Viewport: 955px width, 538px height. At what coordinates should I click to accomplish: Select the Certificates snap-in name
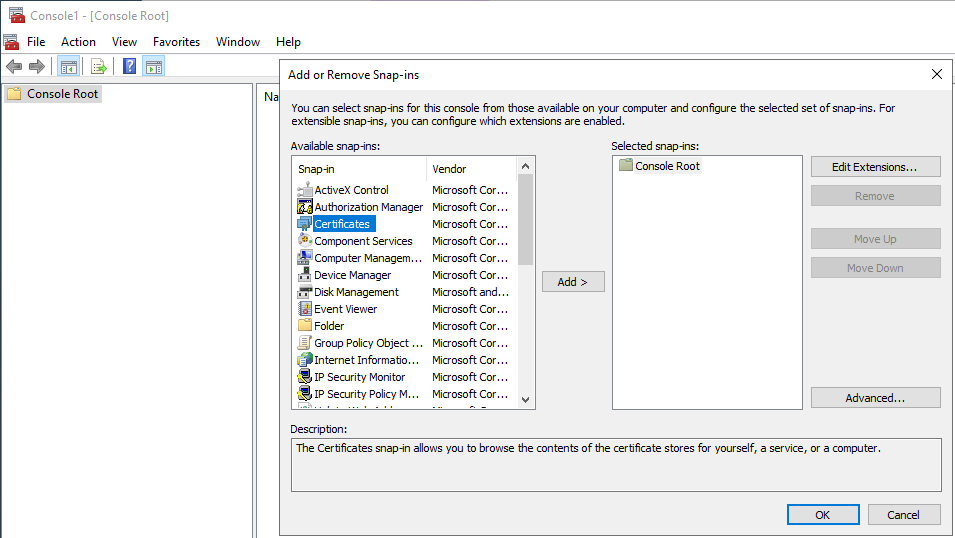click(x=342, y=224)
